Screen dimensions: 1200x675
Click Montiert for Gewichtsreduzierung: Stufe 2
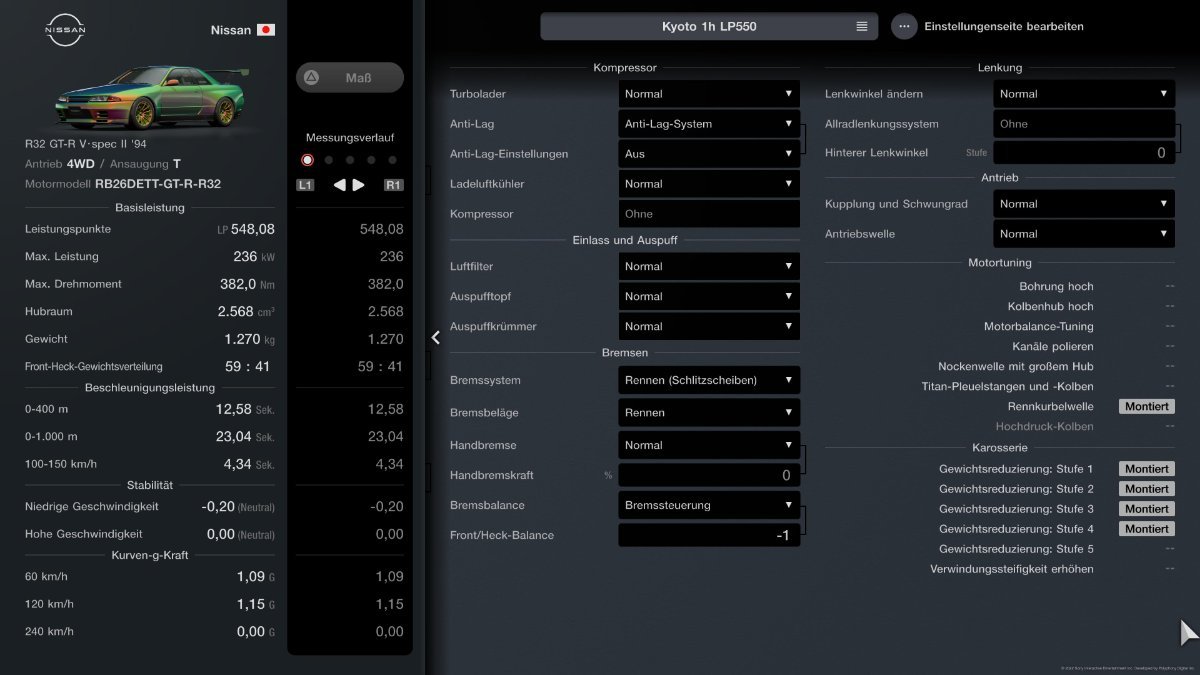[1146, 489]
